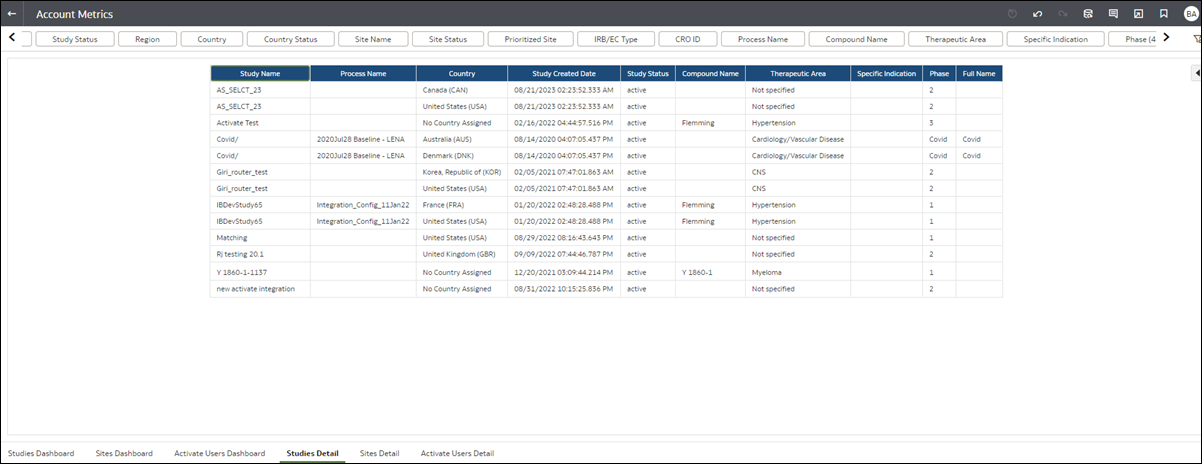Click Compound Name column header
Image resolution: width=1202 pixels, height=464 pixels.
(711, 73)
